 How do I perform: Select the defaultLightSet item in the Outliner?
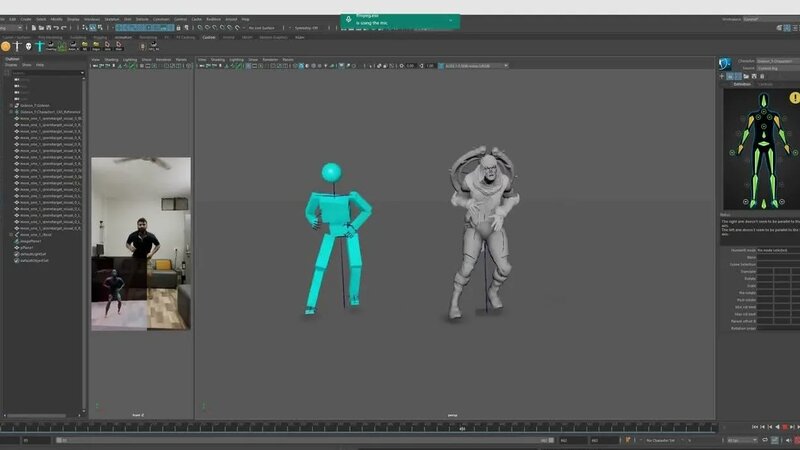[x=31, y=254]
